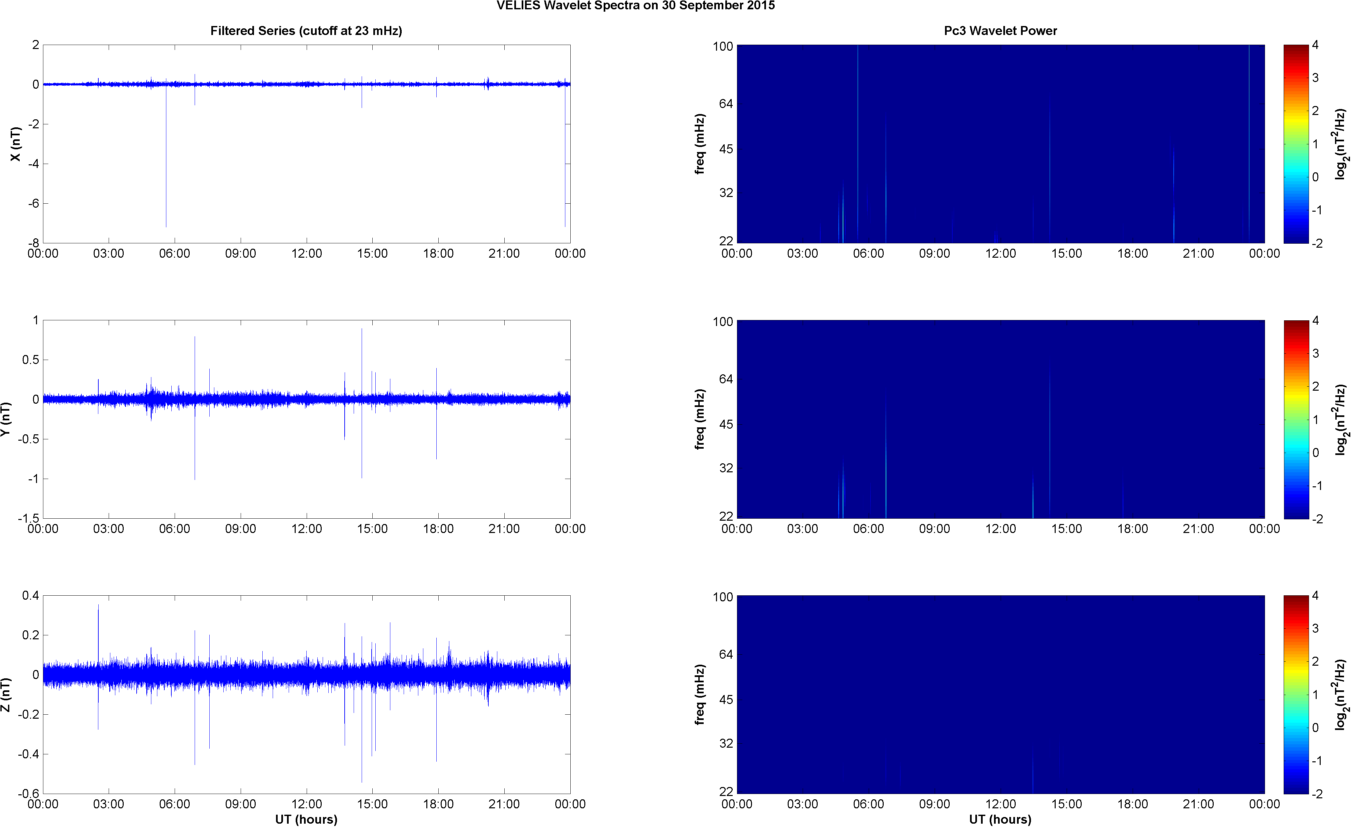Click the bottom colorbar's log2(nT²/Hz) label
This screenshot has width=1351, height=827.
pyautogui.click(x=1342, y=694)
